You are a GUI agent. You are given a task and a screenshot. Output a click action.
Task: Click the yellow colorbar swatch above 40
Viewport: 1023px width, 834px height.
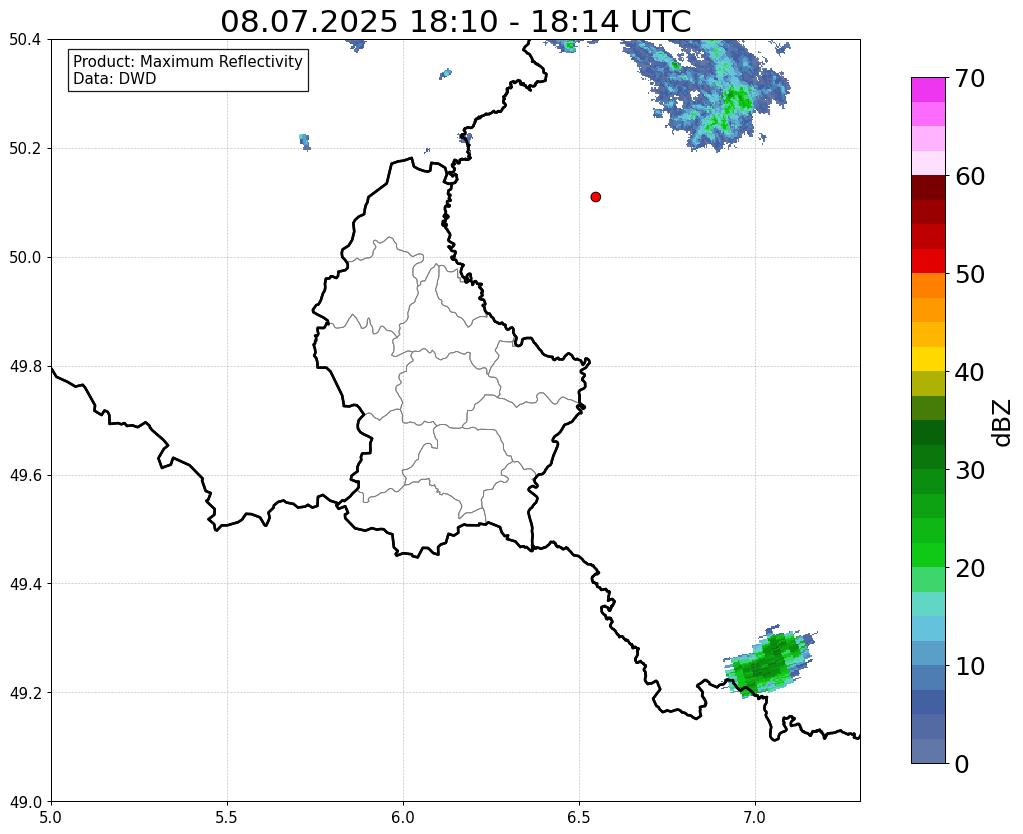coord(928,359)
